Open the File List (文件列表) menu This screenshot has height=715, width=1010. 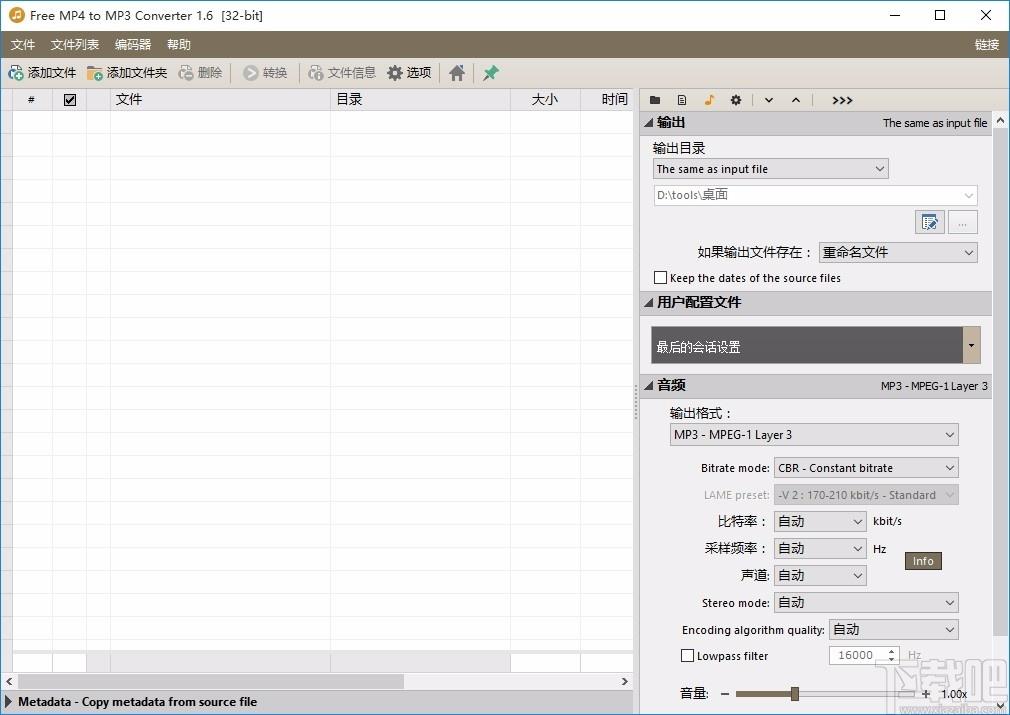point(75,44)
